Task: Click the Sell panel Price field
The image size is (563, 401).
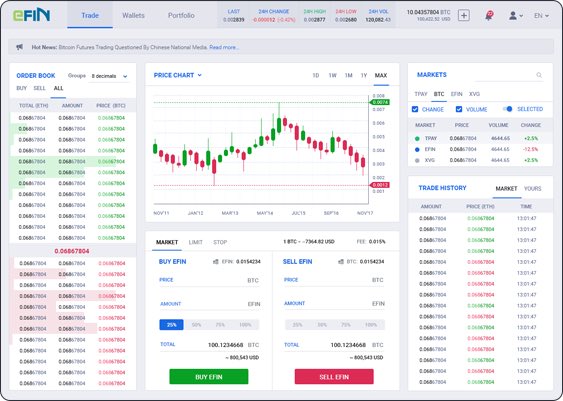Action: click(334, 280)
